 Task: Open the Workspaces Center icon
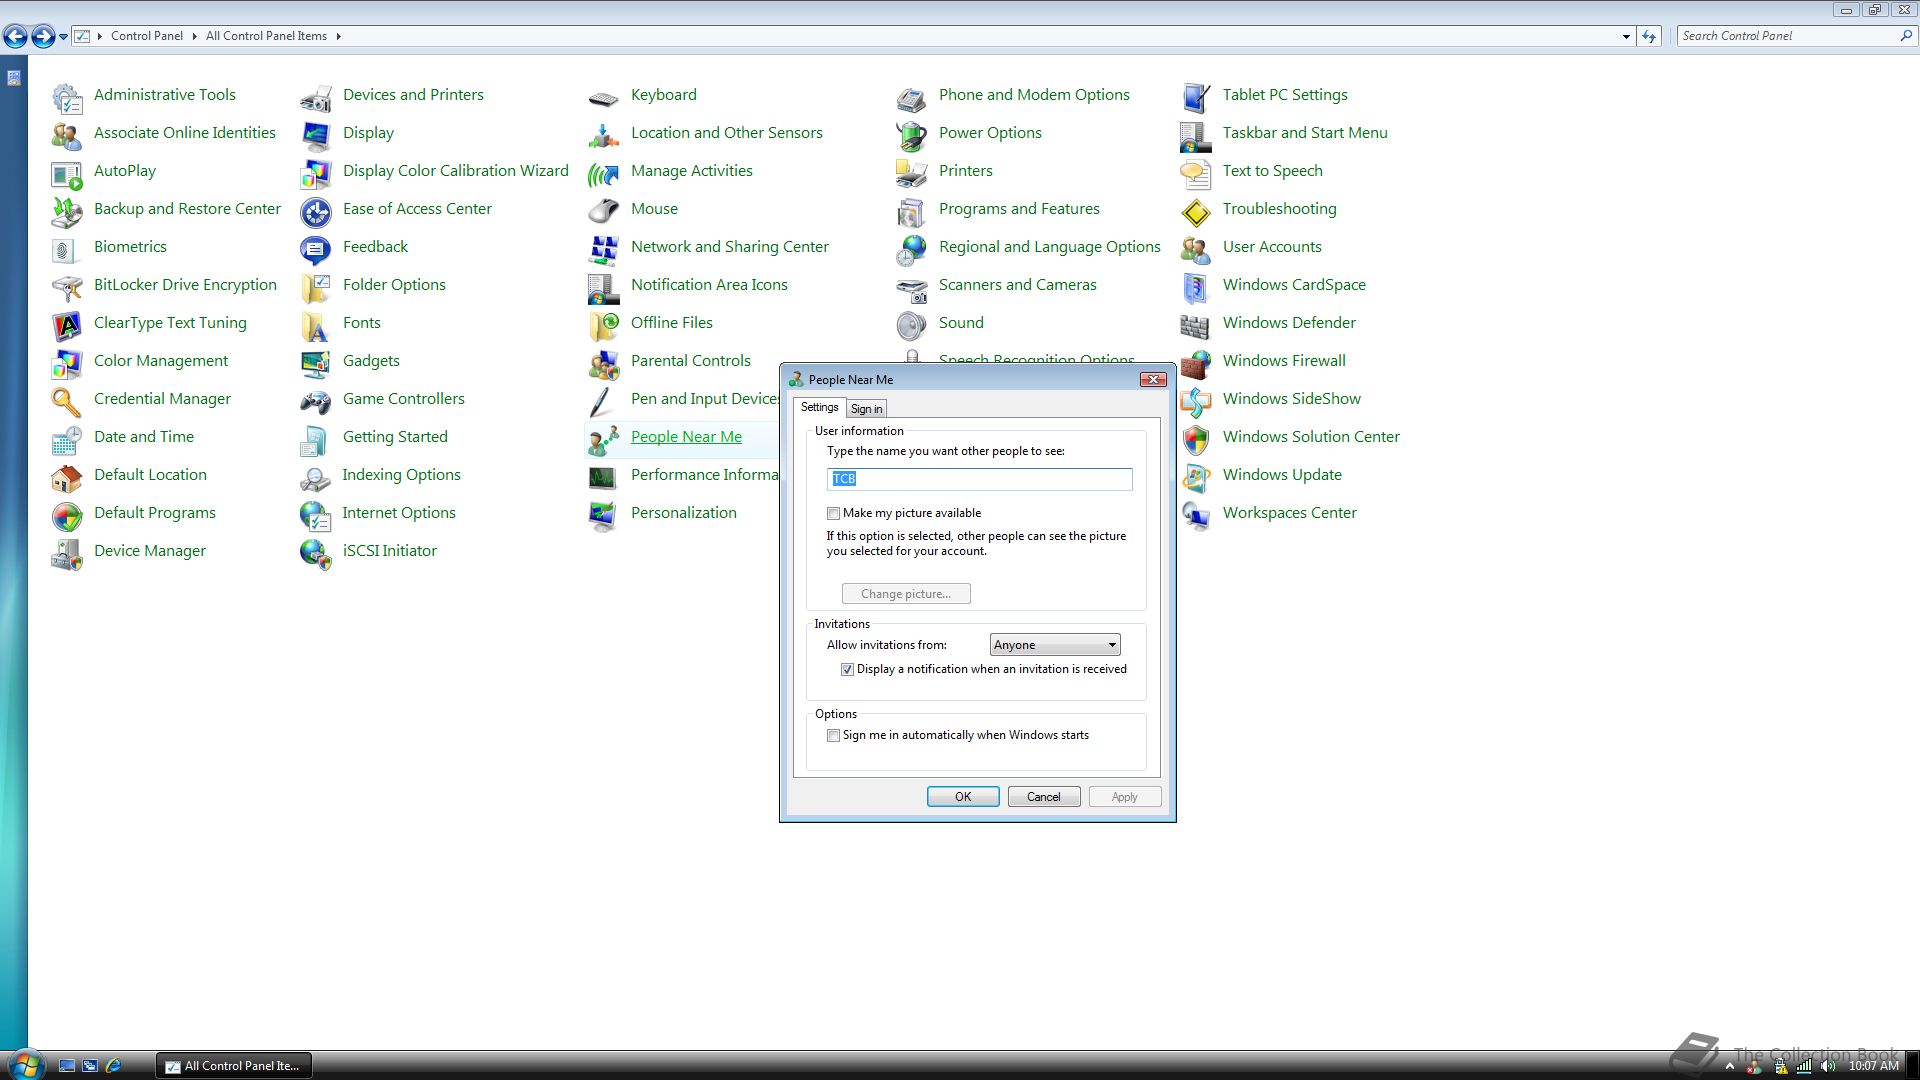(1196, 515)
